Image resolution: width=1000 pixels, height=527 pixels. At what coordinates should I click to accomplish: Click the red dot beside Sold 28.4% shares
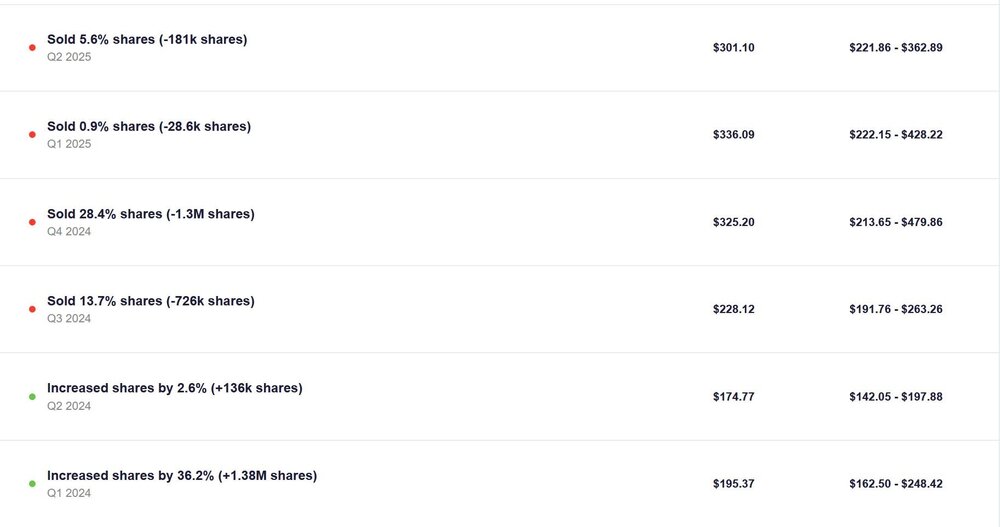tap(32, 222)
